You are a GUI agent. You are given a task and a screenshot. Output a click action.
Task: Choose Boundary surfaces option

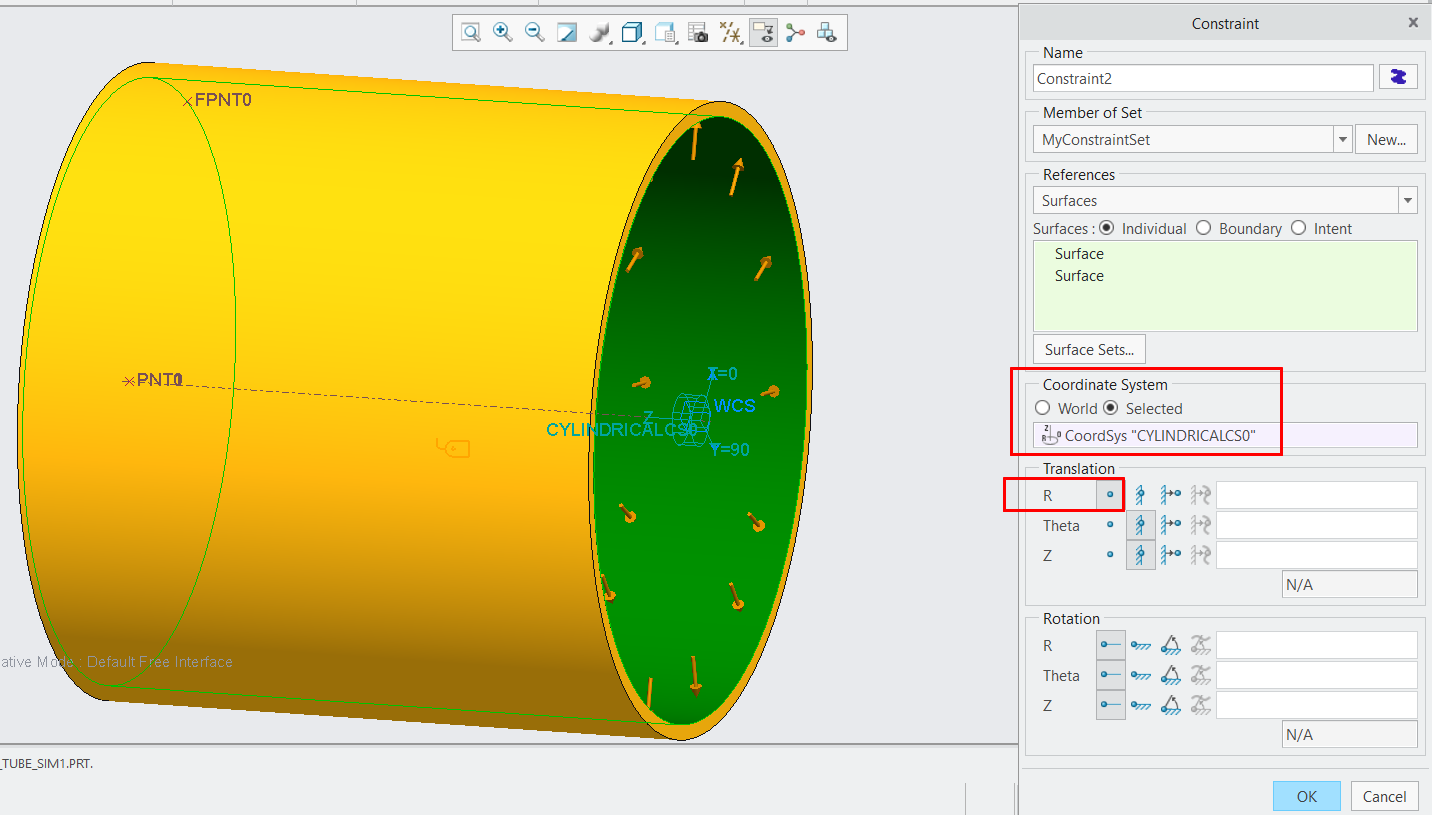tap(1203, 228)
